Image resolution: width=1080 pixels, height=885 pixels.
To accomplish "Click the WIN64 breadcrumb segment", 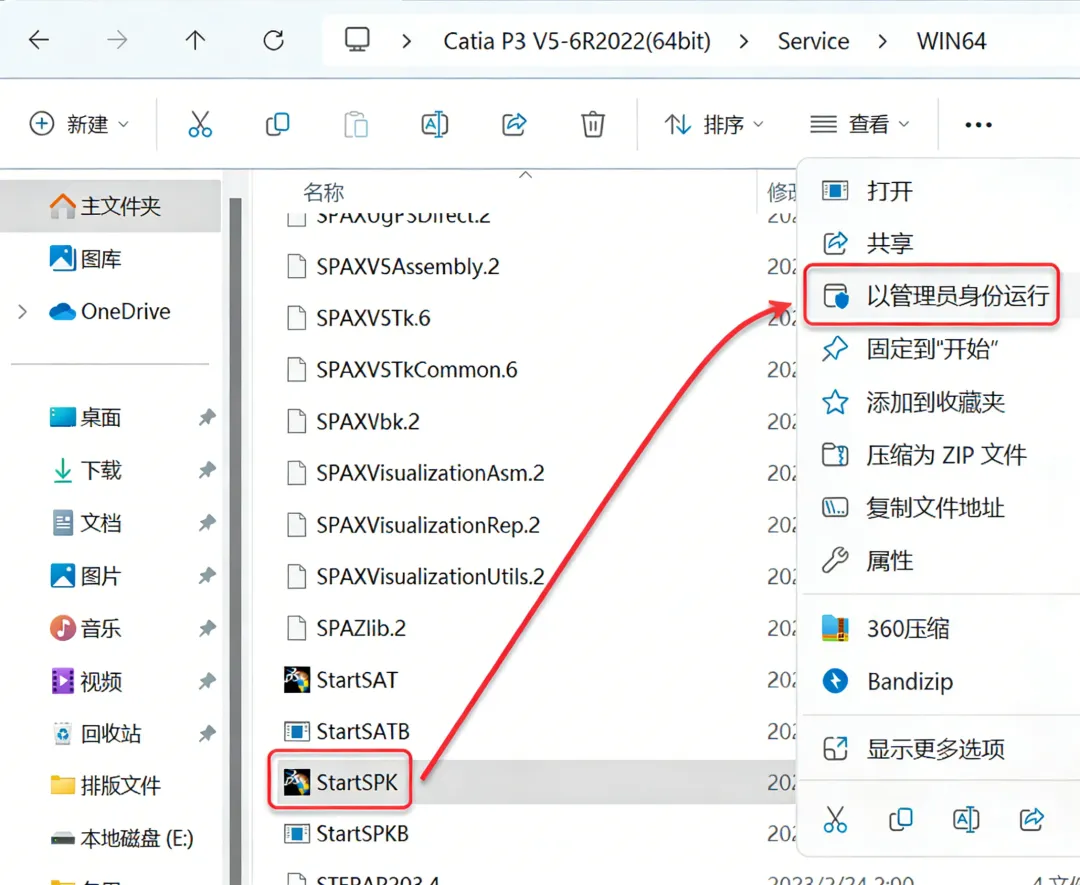I will click(x=951, y=41).
